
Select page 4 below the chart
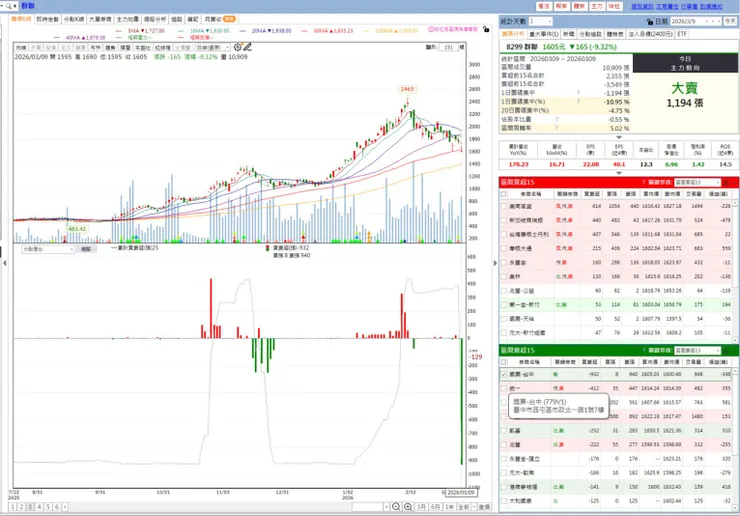(39, 507)
